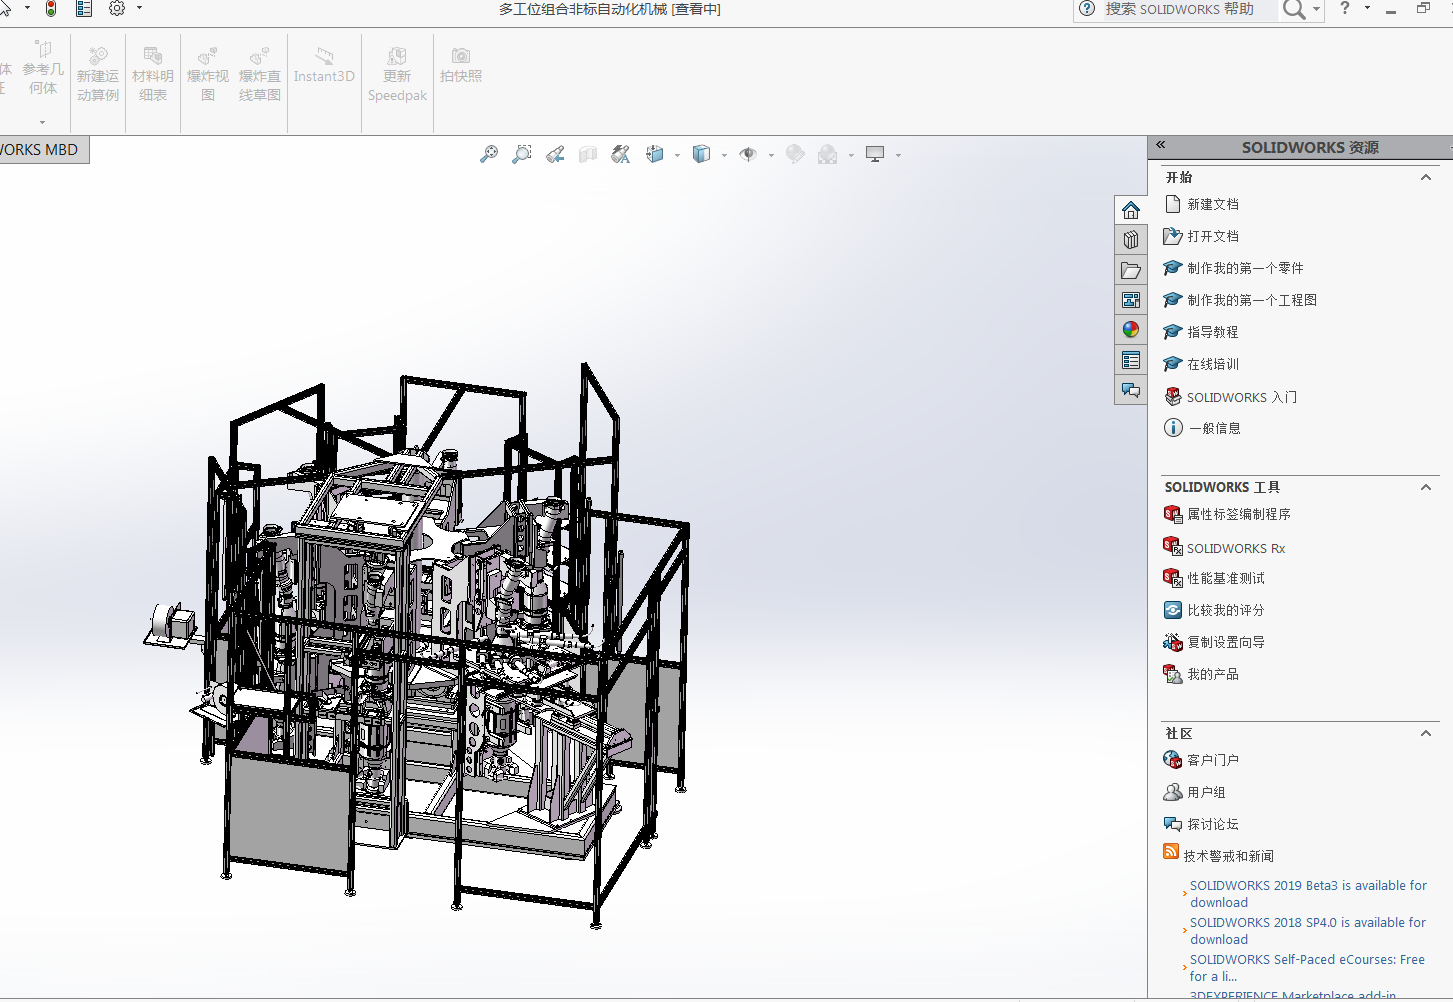Select the Zoom to Area tool

point(522,154)
